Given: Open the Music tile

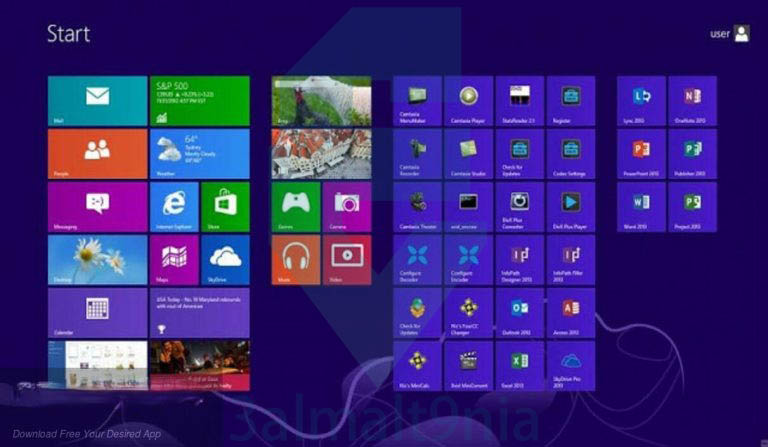Looking at the screenshot, I should (296, 260).
